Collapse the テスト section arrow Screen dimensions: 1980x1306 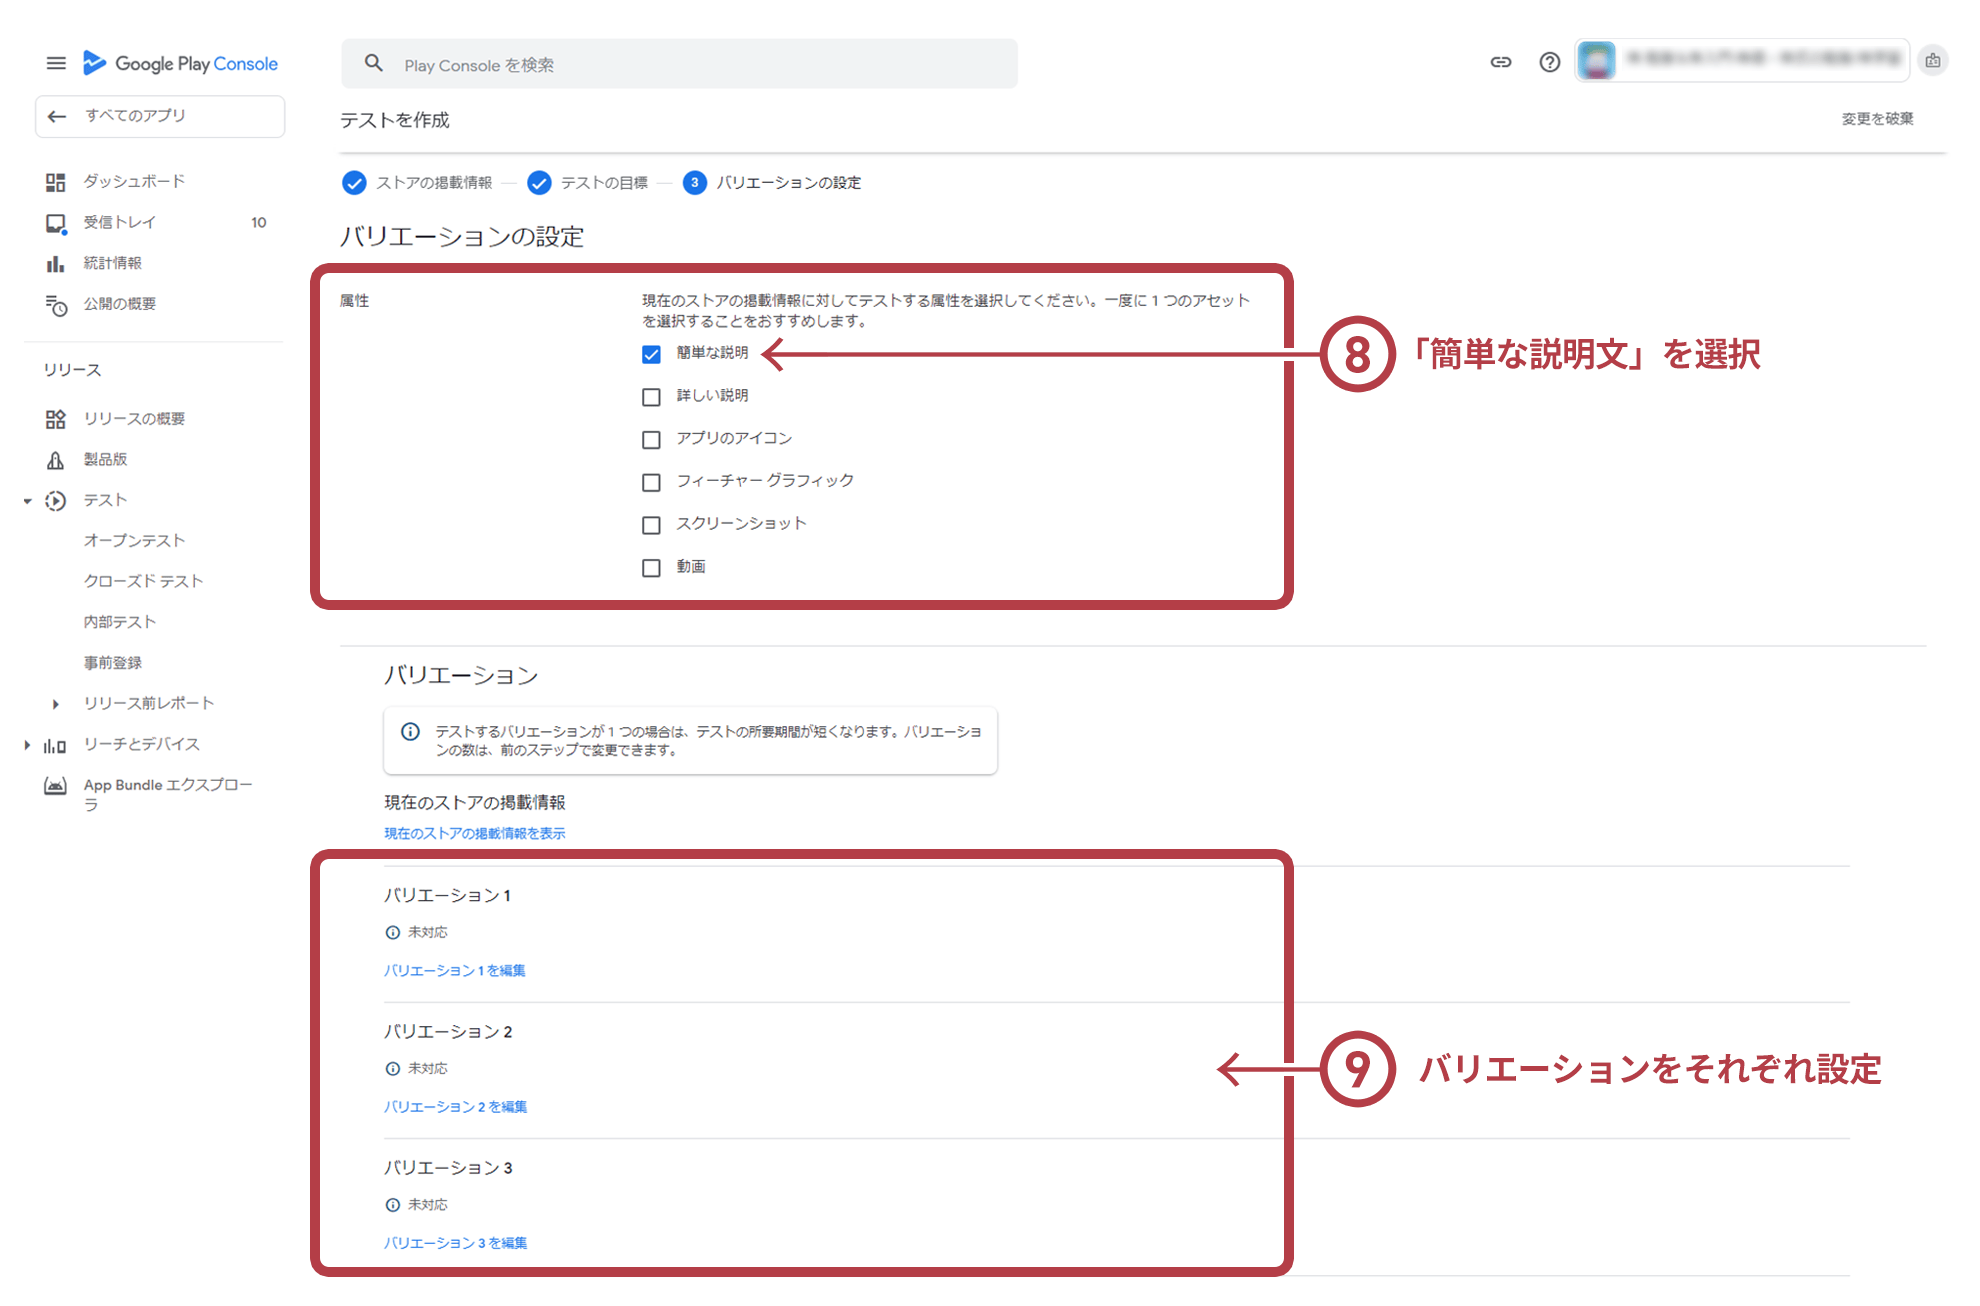(28, 501)
